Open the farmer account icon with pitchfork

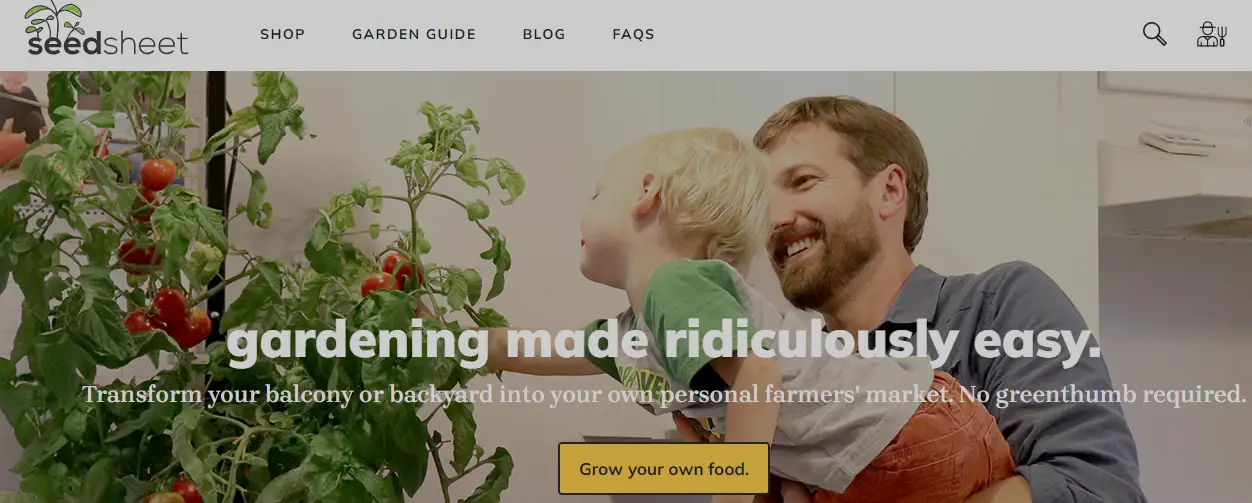(x=1211, y=34)
